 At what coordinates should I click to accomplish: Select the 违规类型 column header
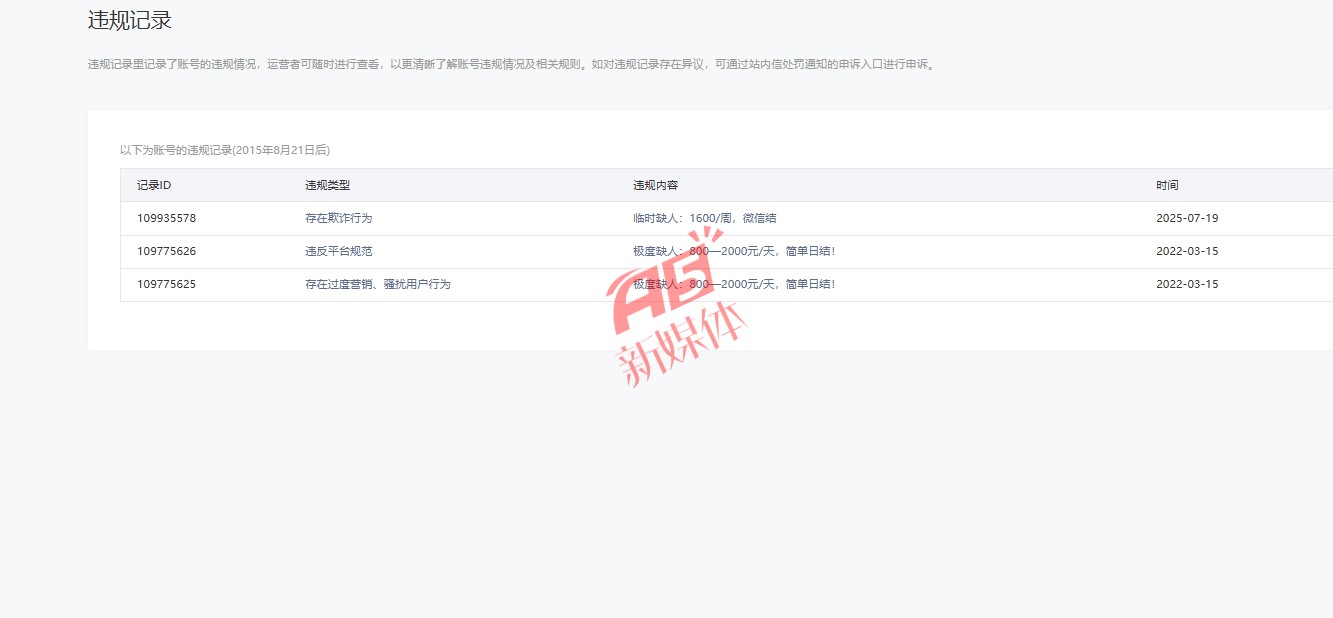pyautogui.click(x=328, y=185)
